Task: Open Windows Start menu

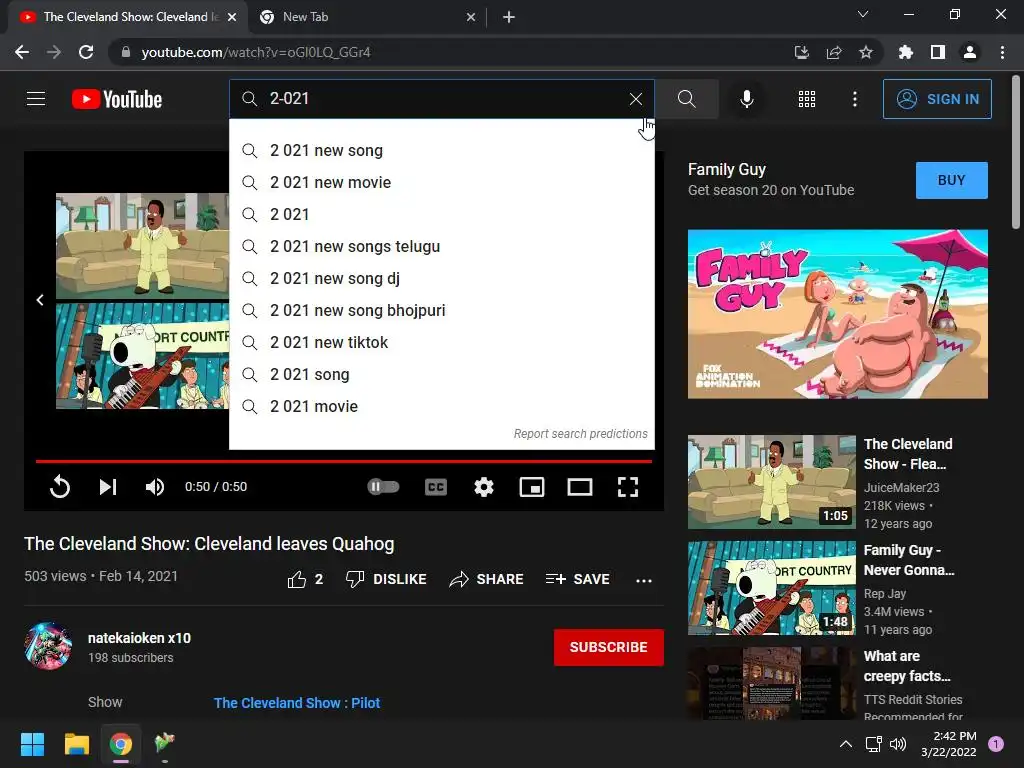Action: [32, 744]
